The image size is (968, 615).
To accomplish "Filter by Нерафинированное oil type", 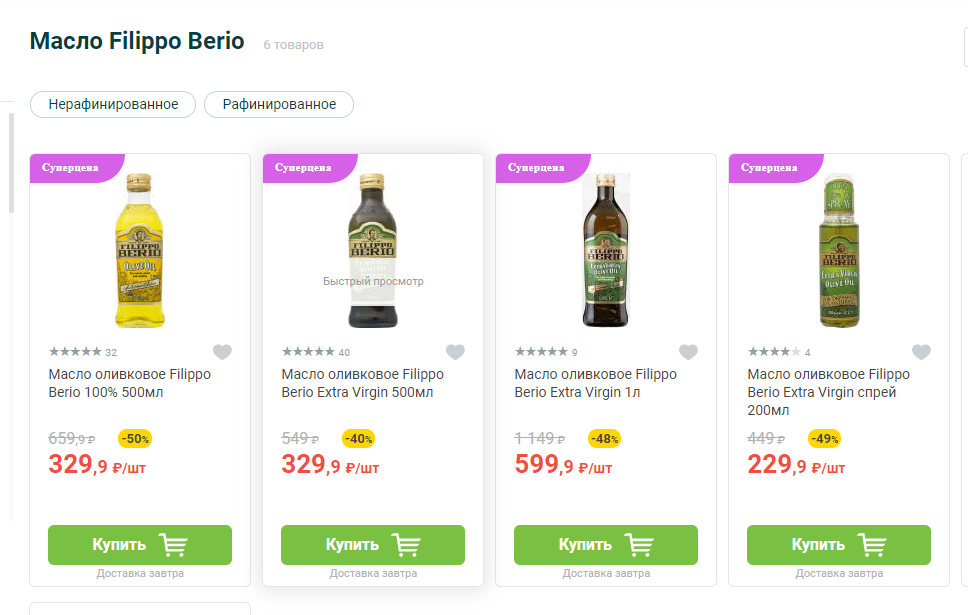I will [113, 104].
